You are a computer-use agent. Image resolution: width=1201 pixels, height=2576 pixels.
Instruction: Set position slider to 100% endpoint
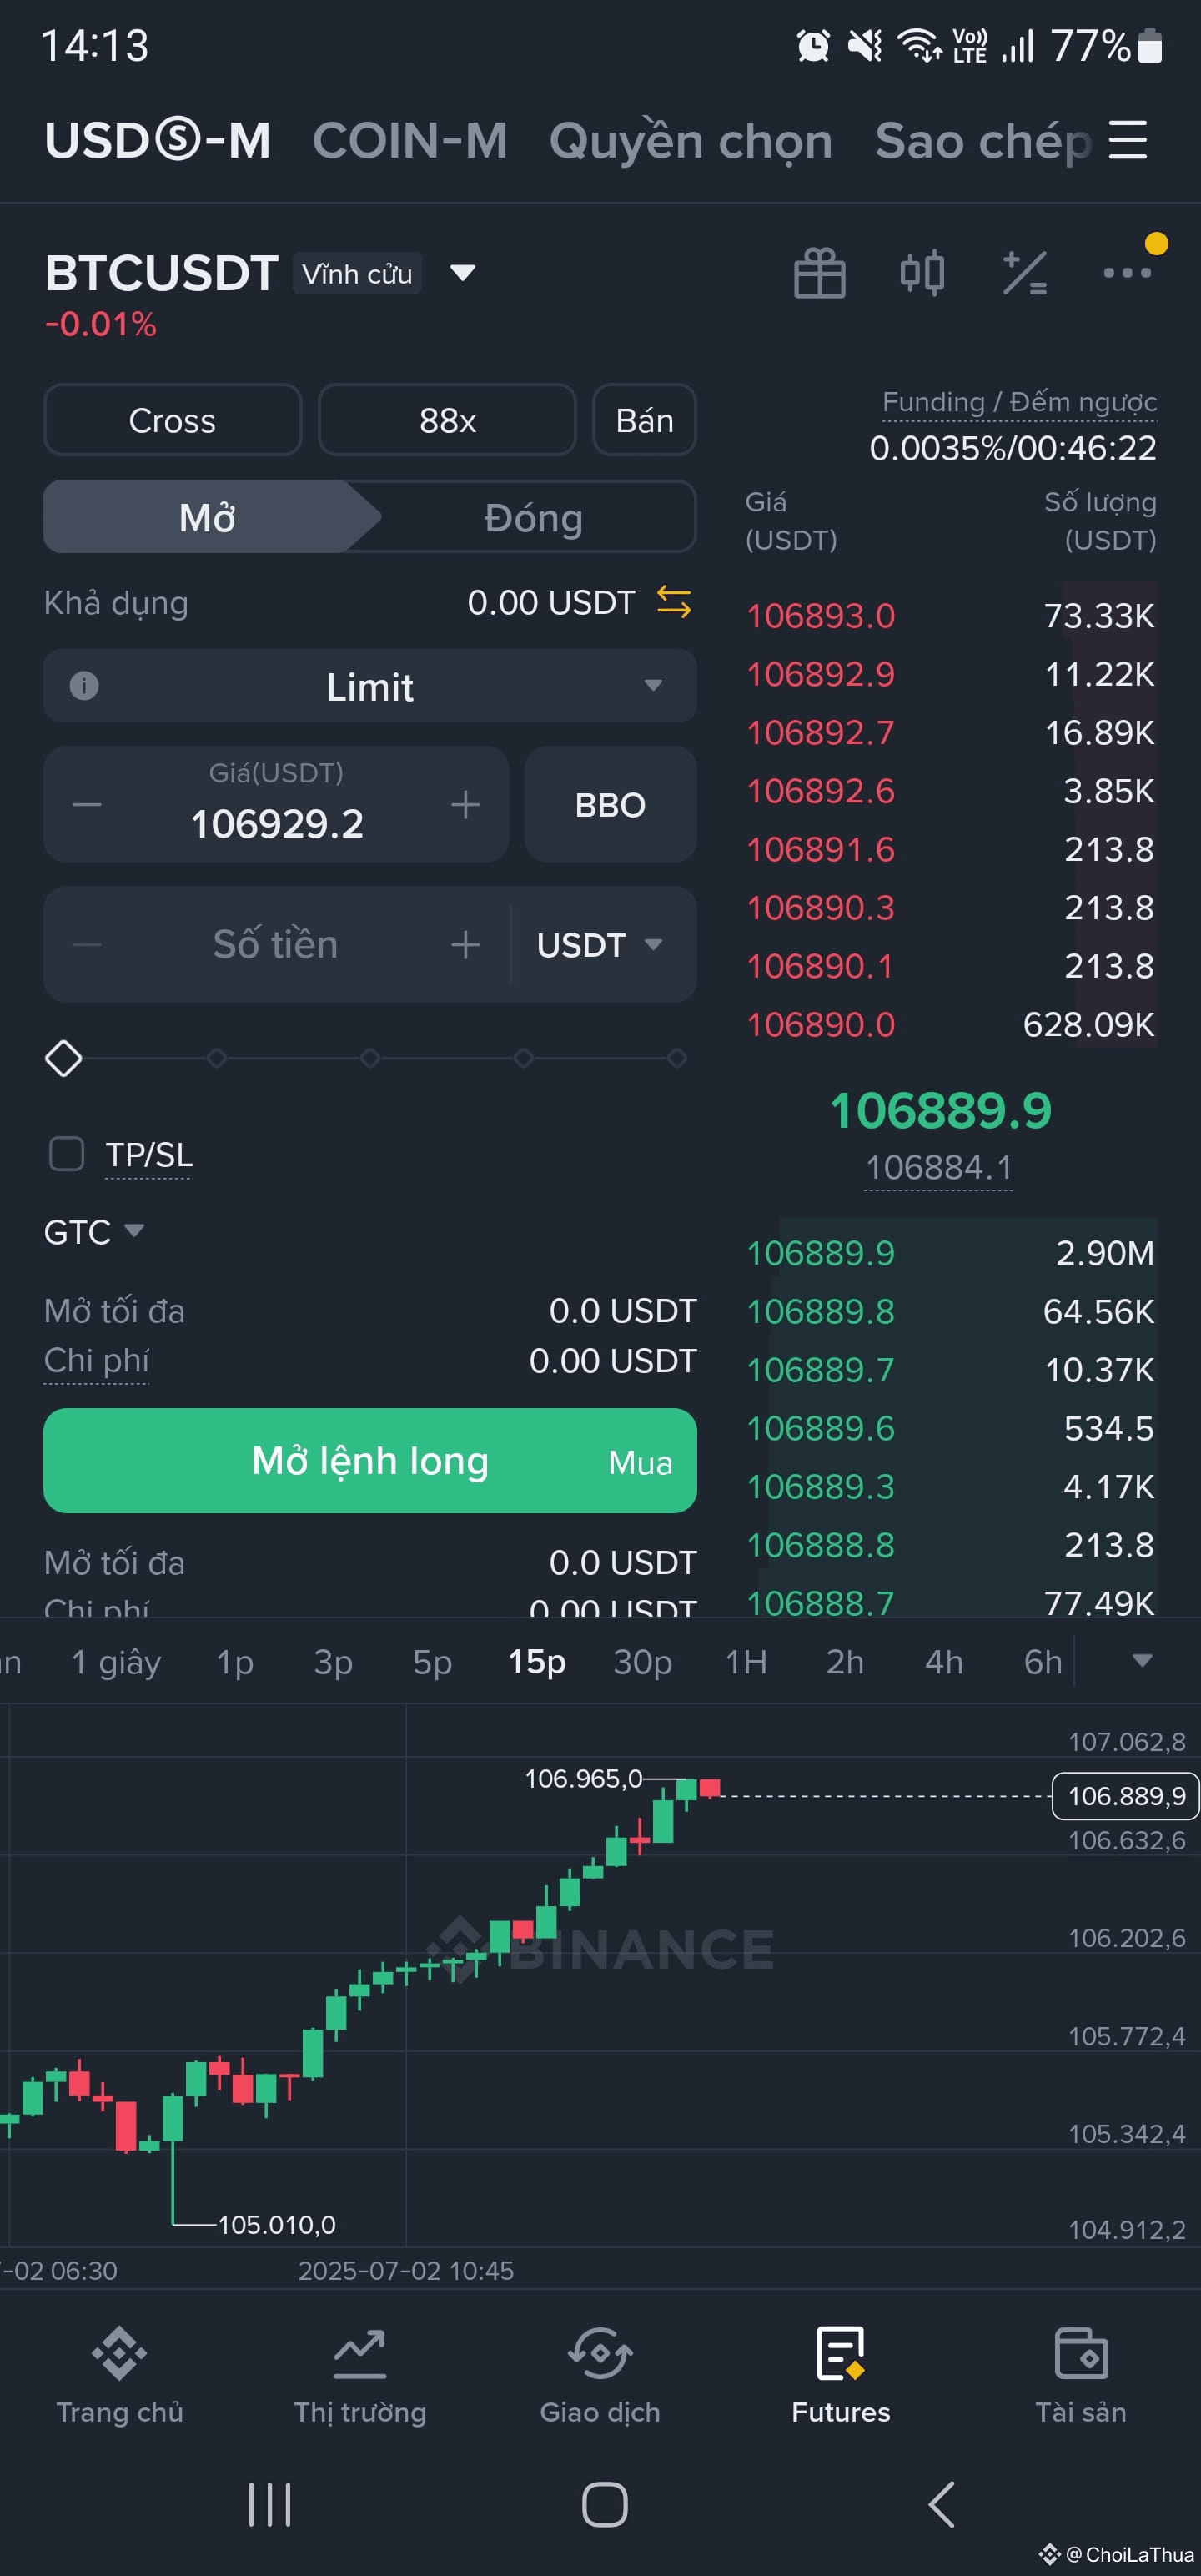[x=677, y=1058]
